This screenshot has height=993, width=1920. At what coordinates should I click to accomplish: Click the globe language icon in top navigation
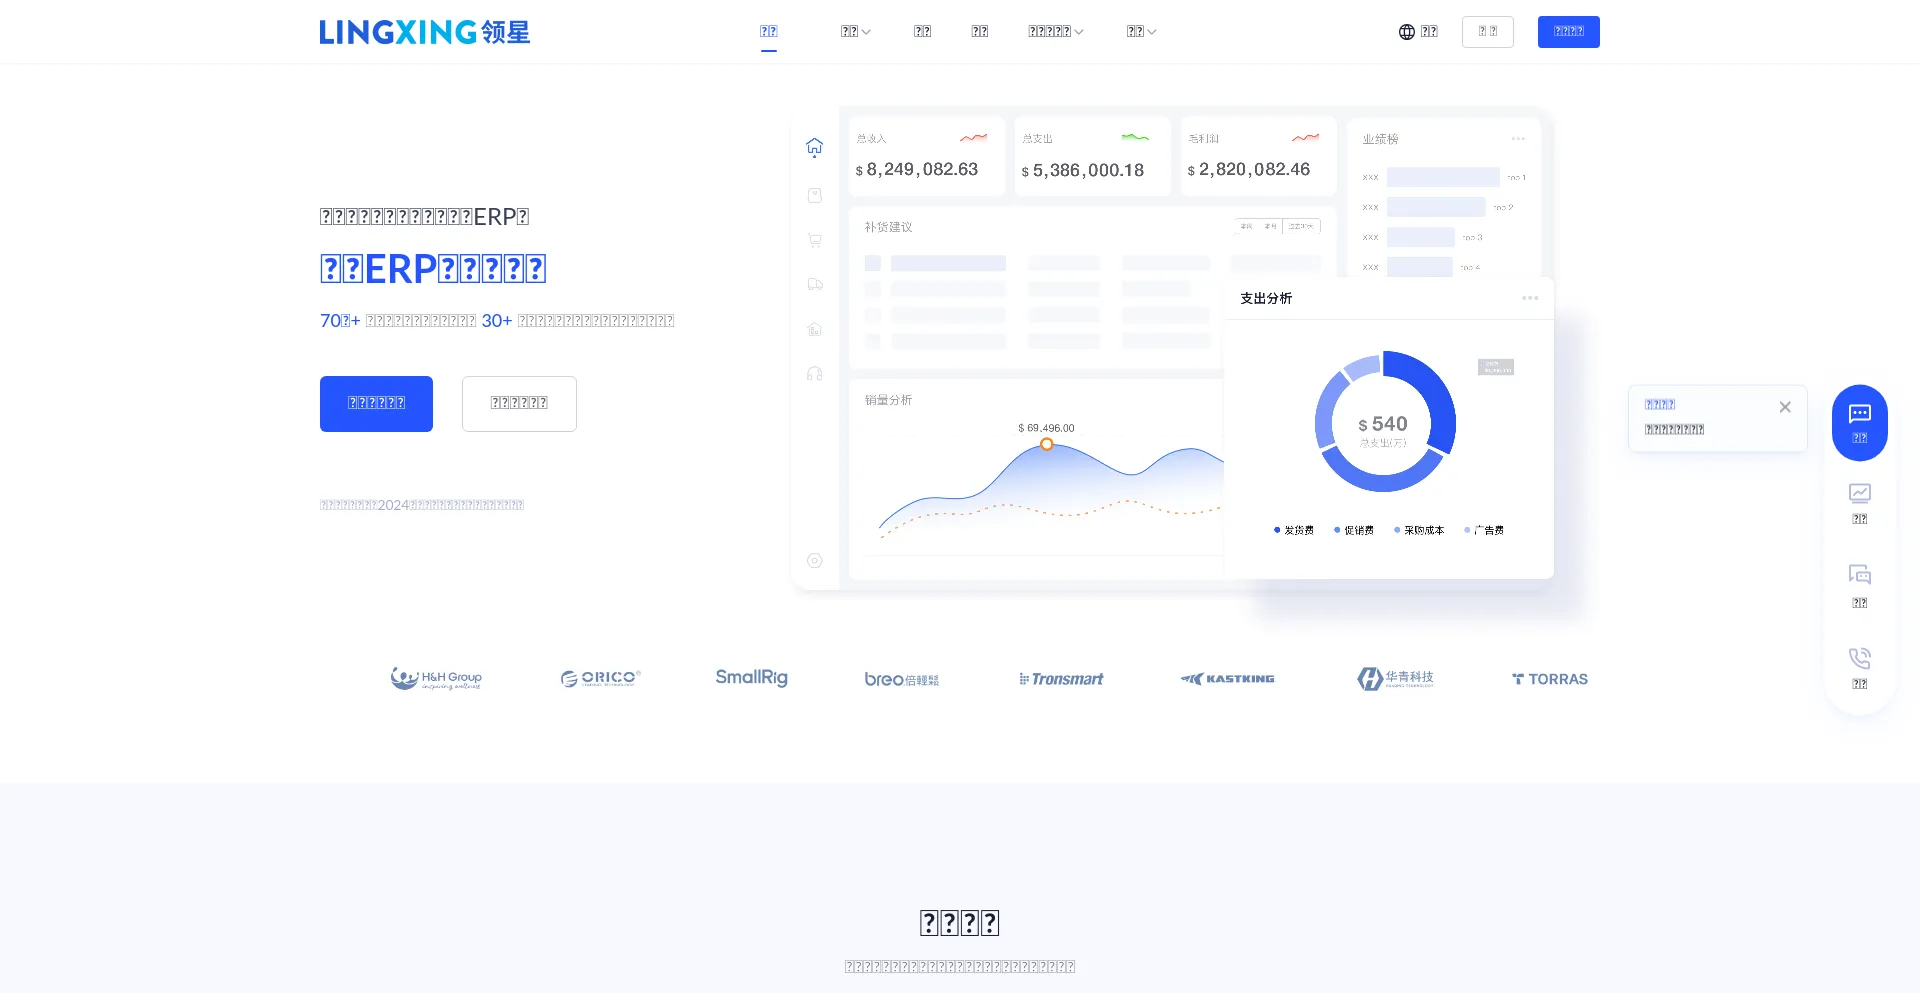[1406, 31]
